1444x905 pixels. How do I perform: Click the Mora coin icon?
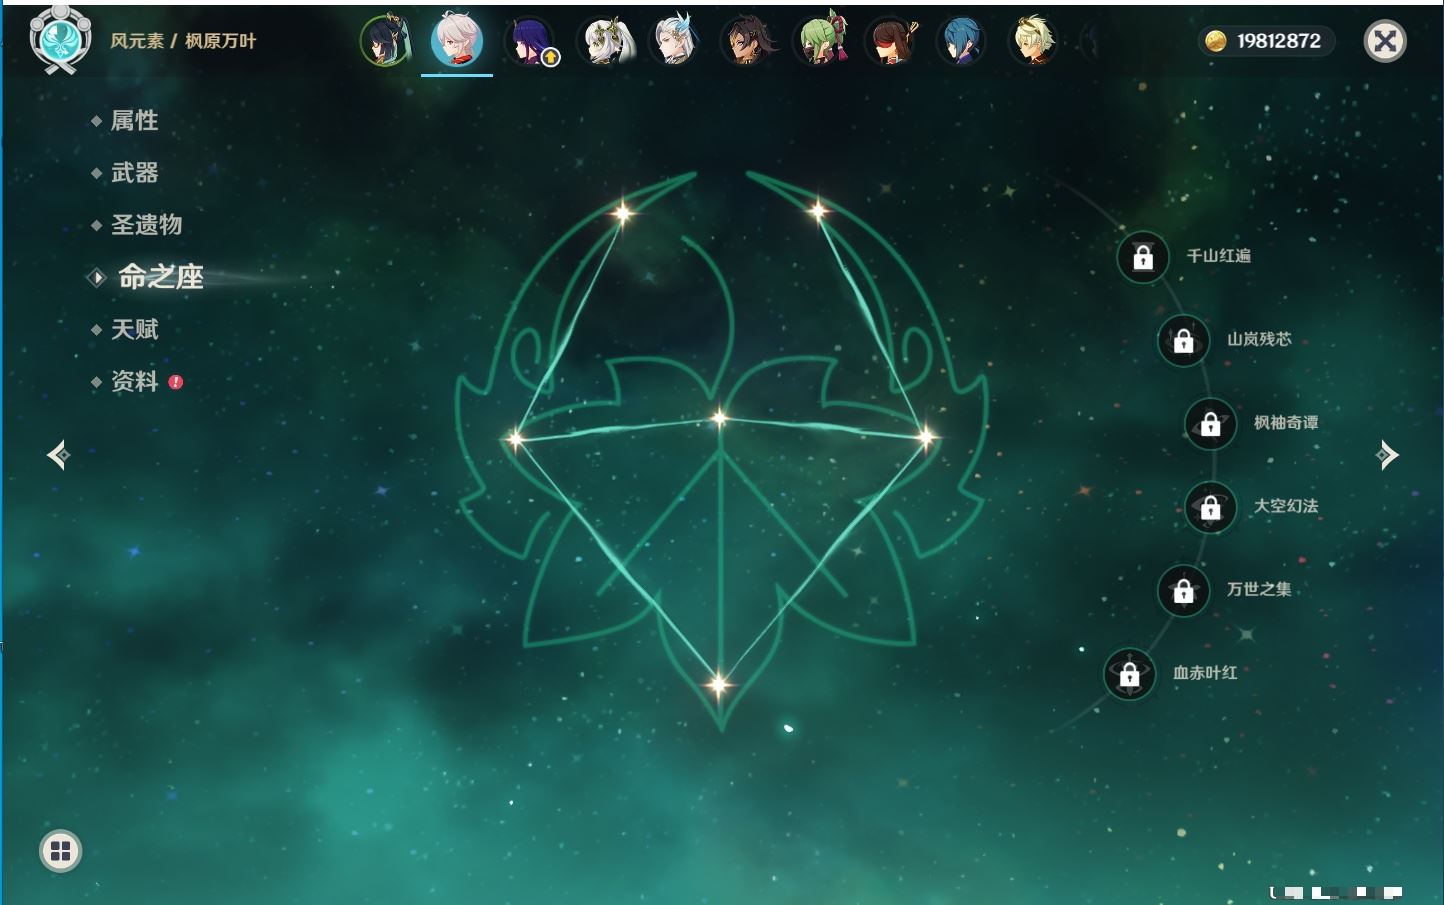point(1215,41)
